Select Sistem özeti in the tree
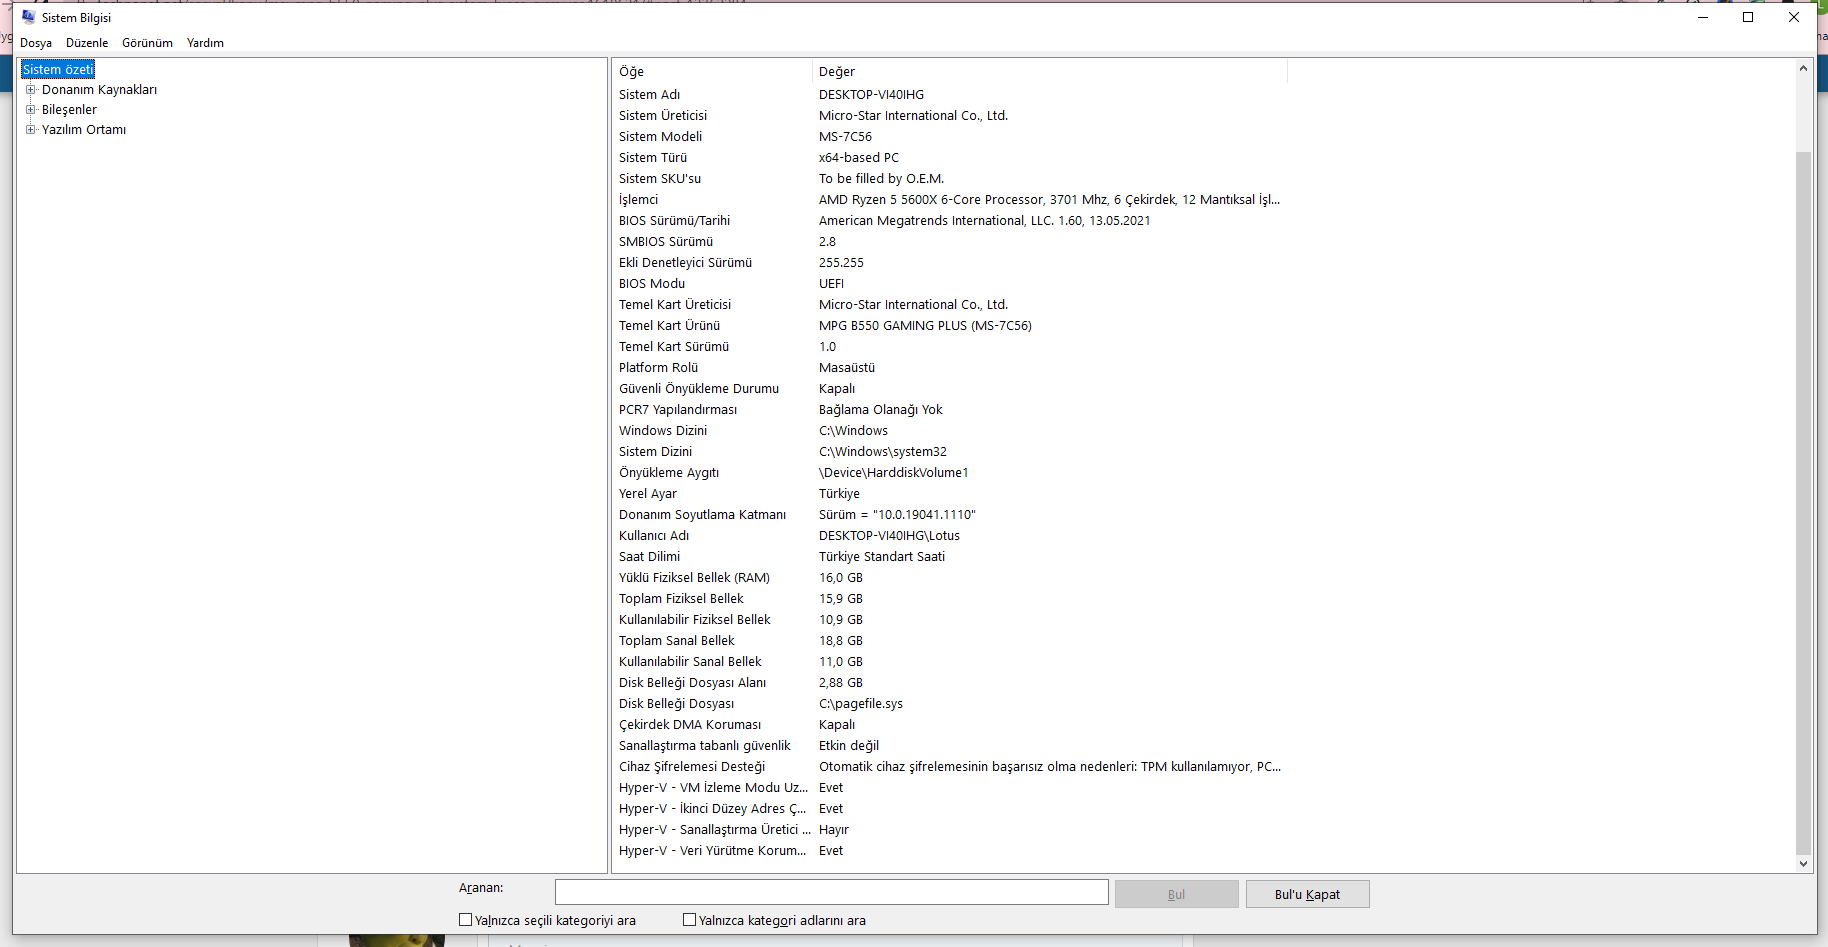Viewport: 1828px width, 947px height. coord(58,69)
